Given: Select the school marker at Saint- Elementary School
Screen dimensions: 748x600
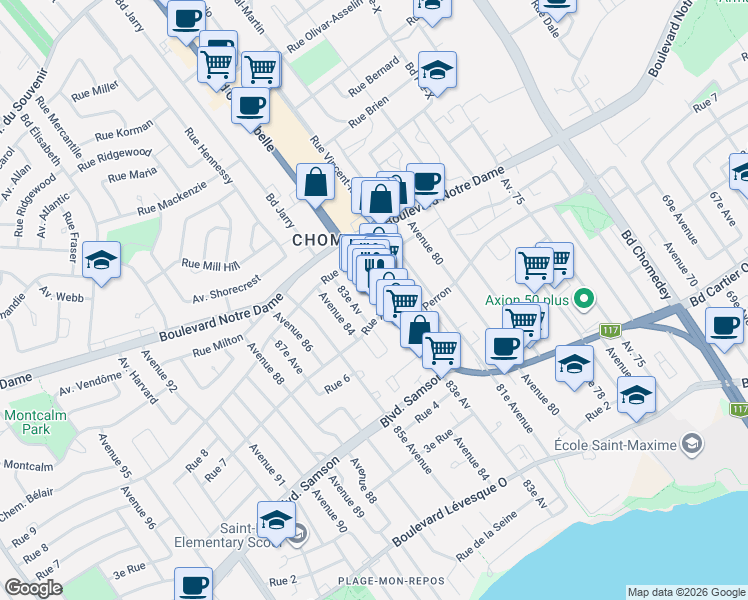Looking at the screenshot, I should tap(276, 521).
